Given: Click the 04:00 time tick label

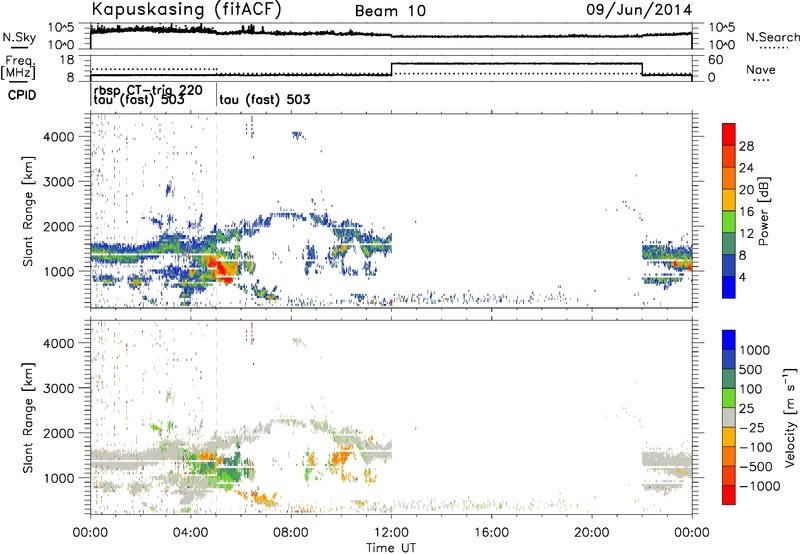Looking at the screenshot, I should coord(191,533).
